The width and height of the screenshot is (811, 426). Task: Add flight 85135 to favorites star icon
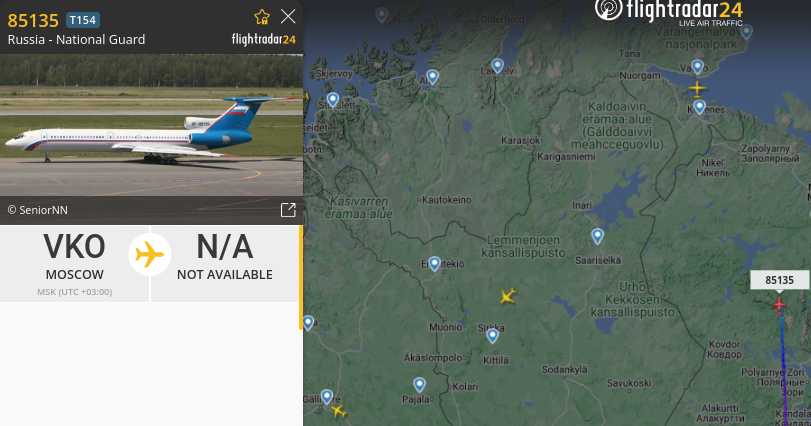262,17
